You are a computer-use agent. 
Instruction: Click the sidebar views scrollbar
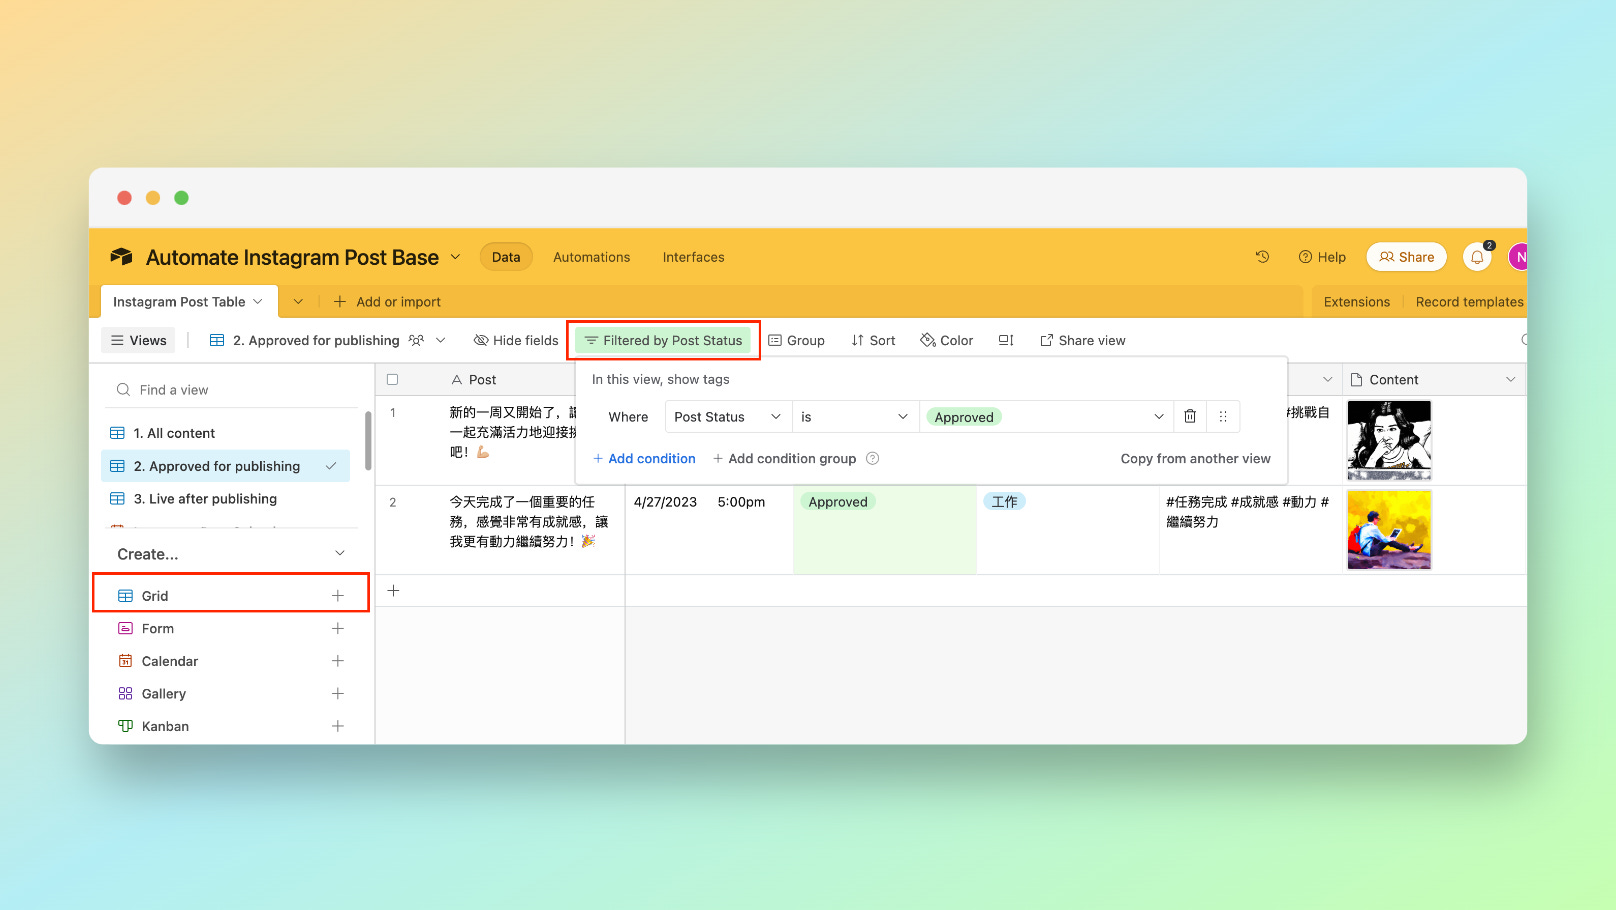(x=368, y=440)
